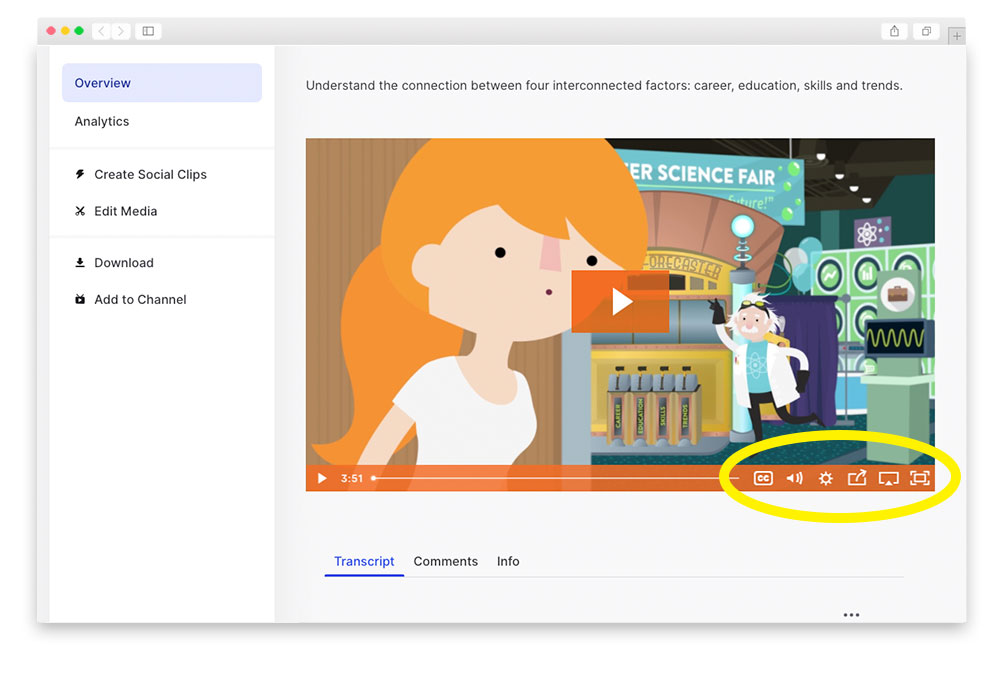Show the browser tab overview

[x=927, y=31]
